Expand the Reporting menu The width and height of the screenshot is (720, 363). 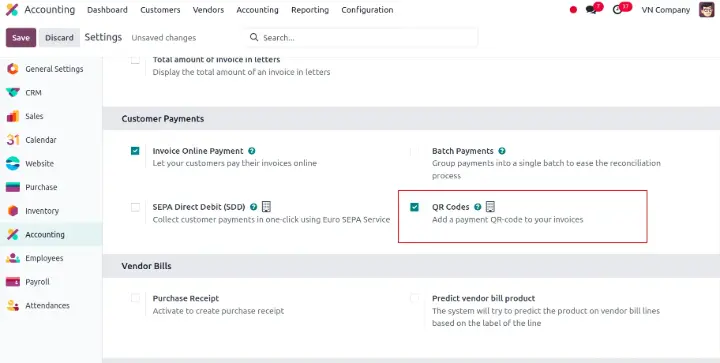(x=310, y=10)
